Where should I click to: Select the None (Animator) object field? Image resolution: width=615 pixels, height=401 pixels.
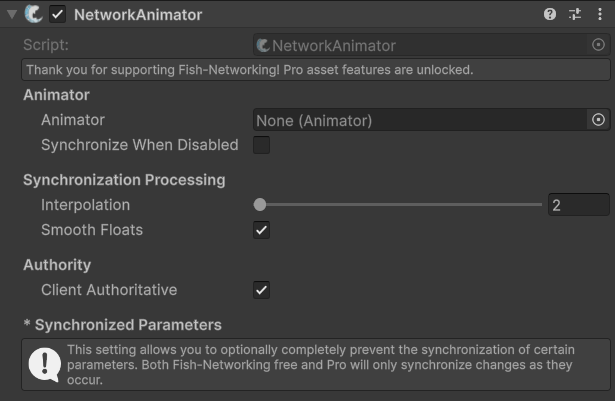coord(420,120)
